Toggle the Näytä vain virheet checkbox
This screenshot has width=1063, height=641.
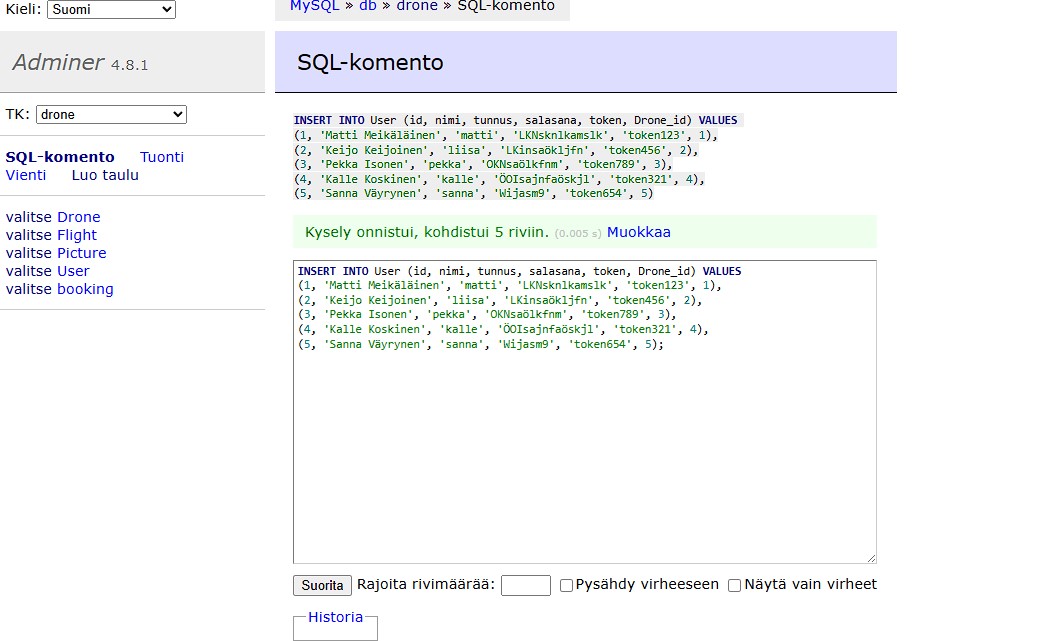734,585
